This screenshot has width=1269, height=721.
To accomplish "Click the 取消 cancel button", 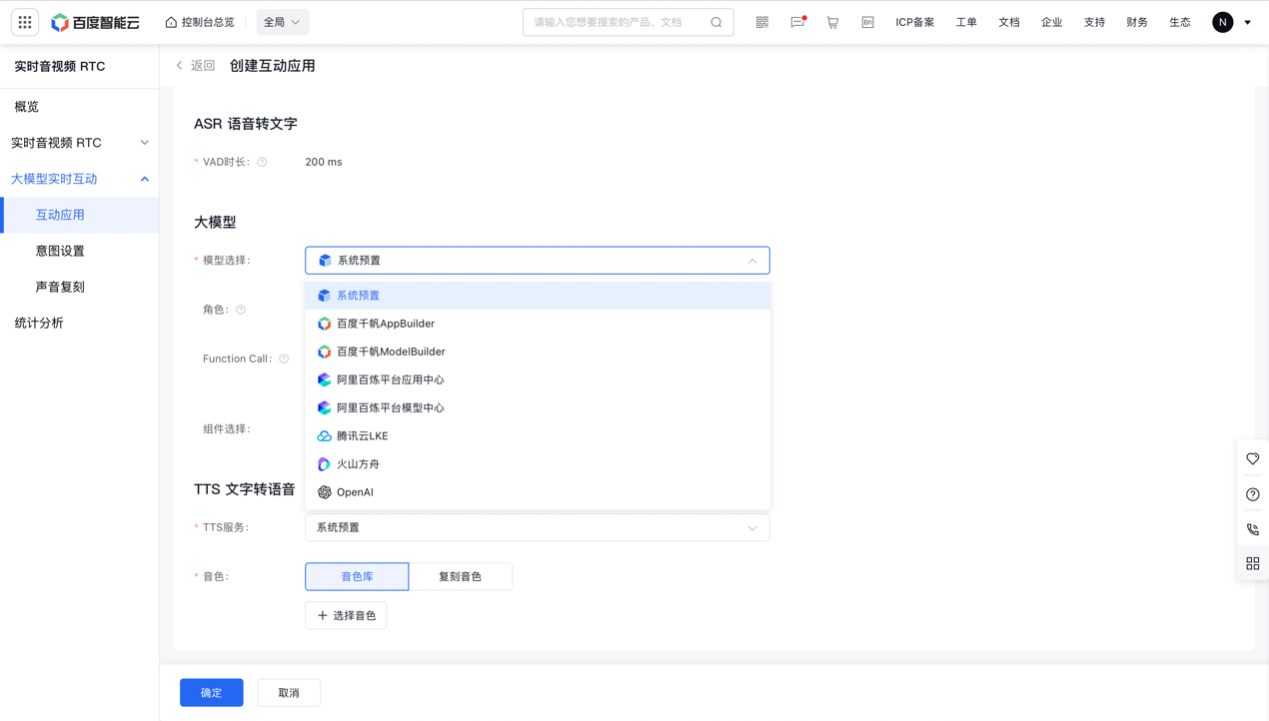I will [x=289, y=693].
